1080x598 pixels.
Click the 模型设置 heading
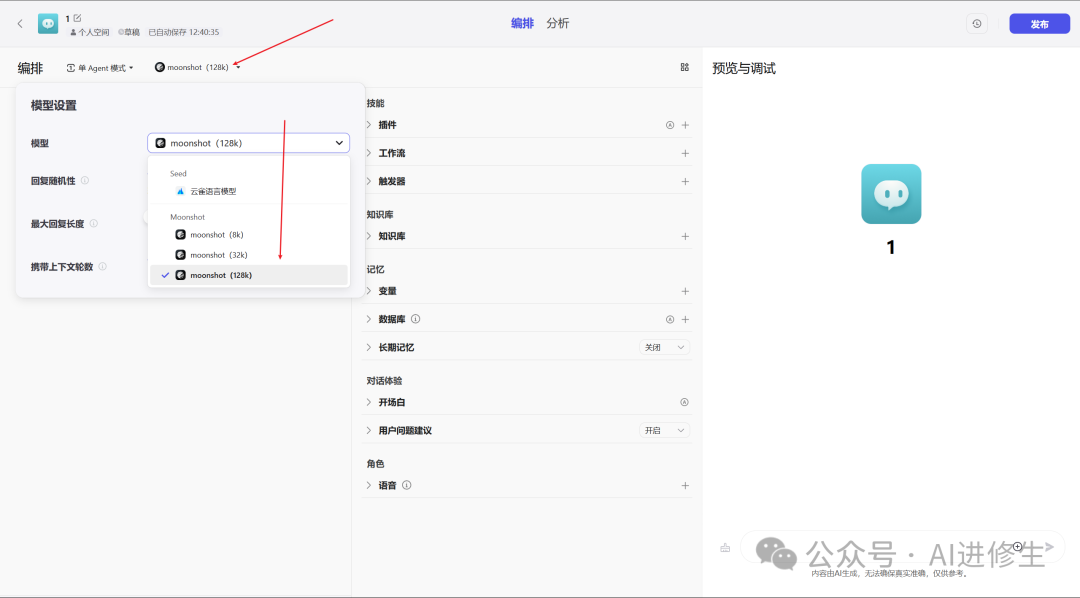[x=54, y=105]
